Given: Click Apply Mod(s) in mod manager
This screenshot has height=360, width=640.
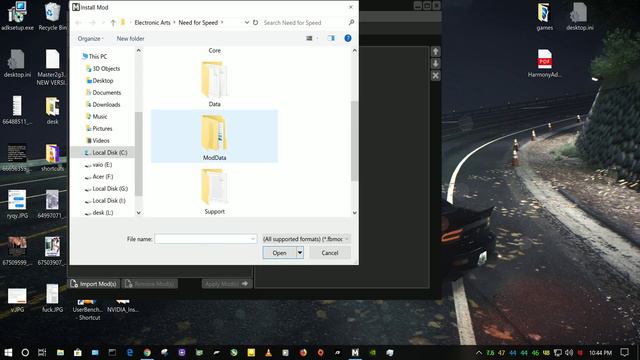Looking at the screenshot, I should pos(227,284).
